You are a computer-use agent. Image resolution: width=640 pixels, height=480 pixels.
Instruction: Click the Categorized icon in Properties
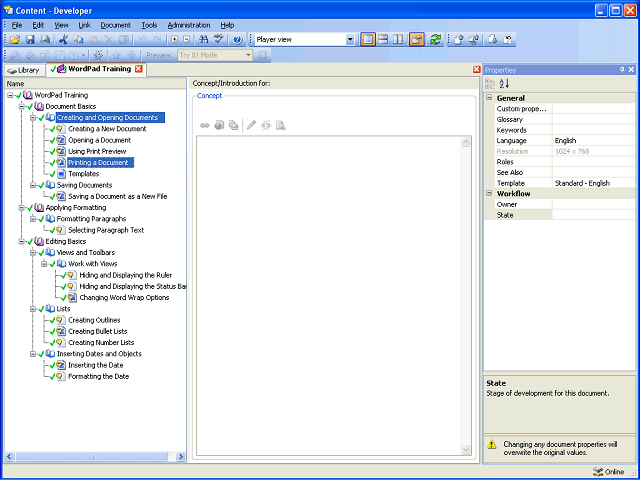point(490,84)
